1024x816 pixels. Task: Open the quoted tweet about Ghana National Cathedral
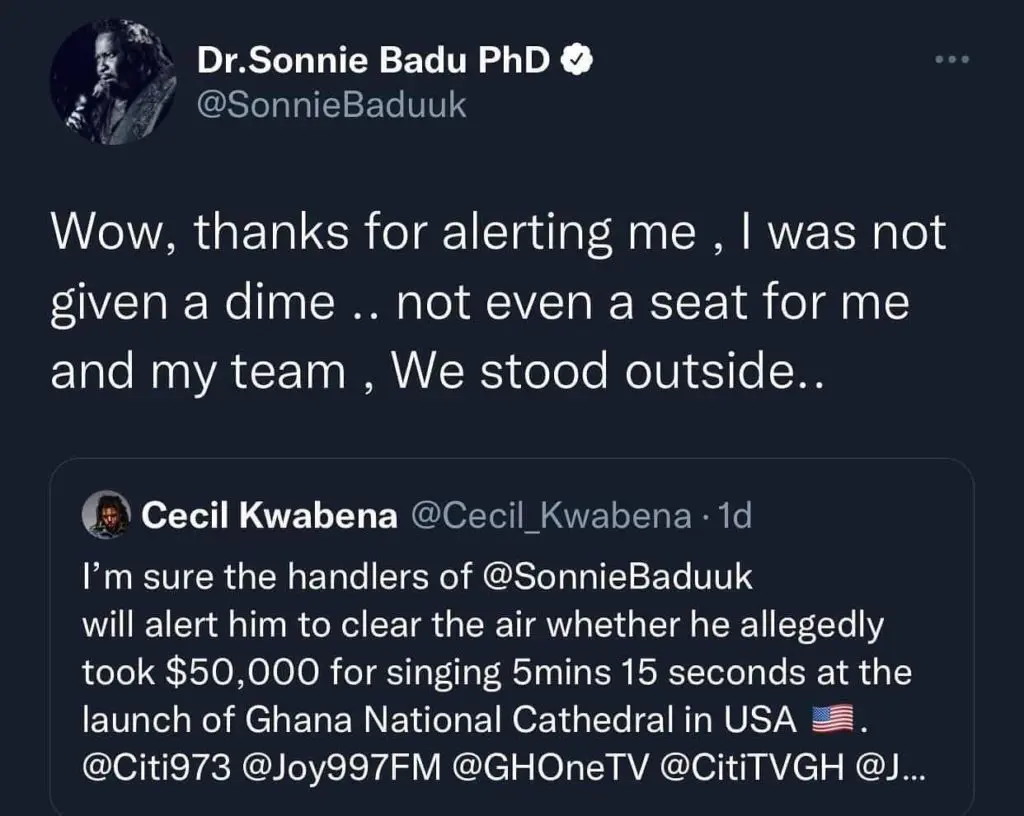512,636
